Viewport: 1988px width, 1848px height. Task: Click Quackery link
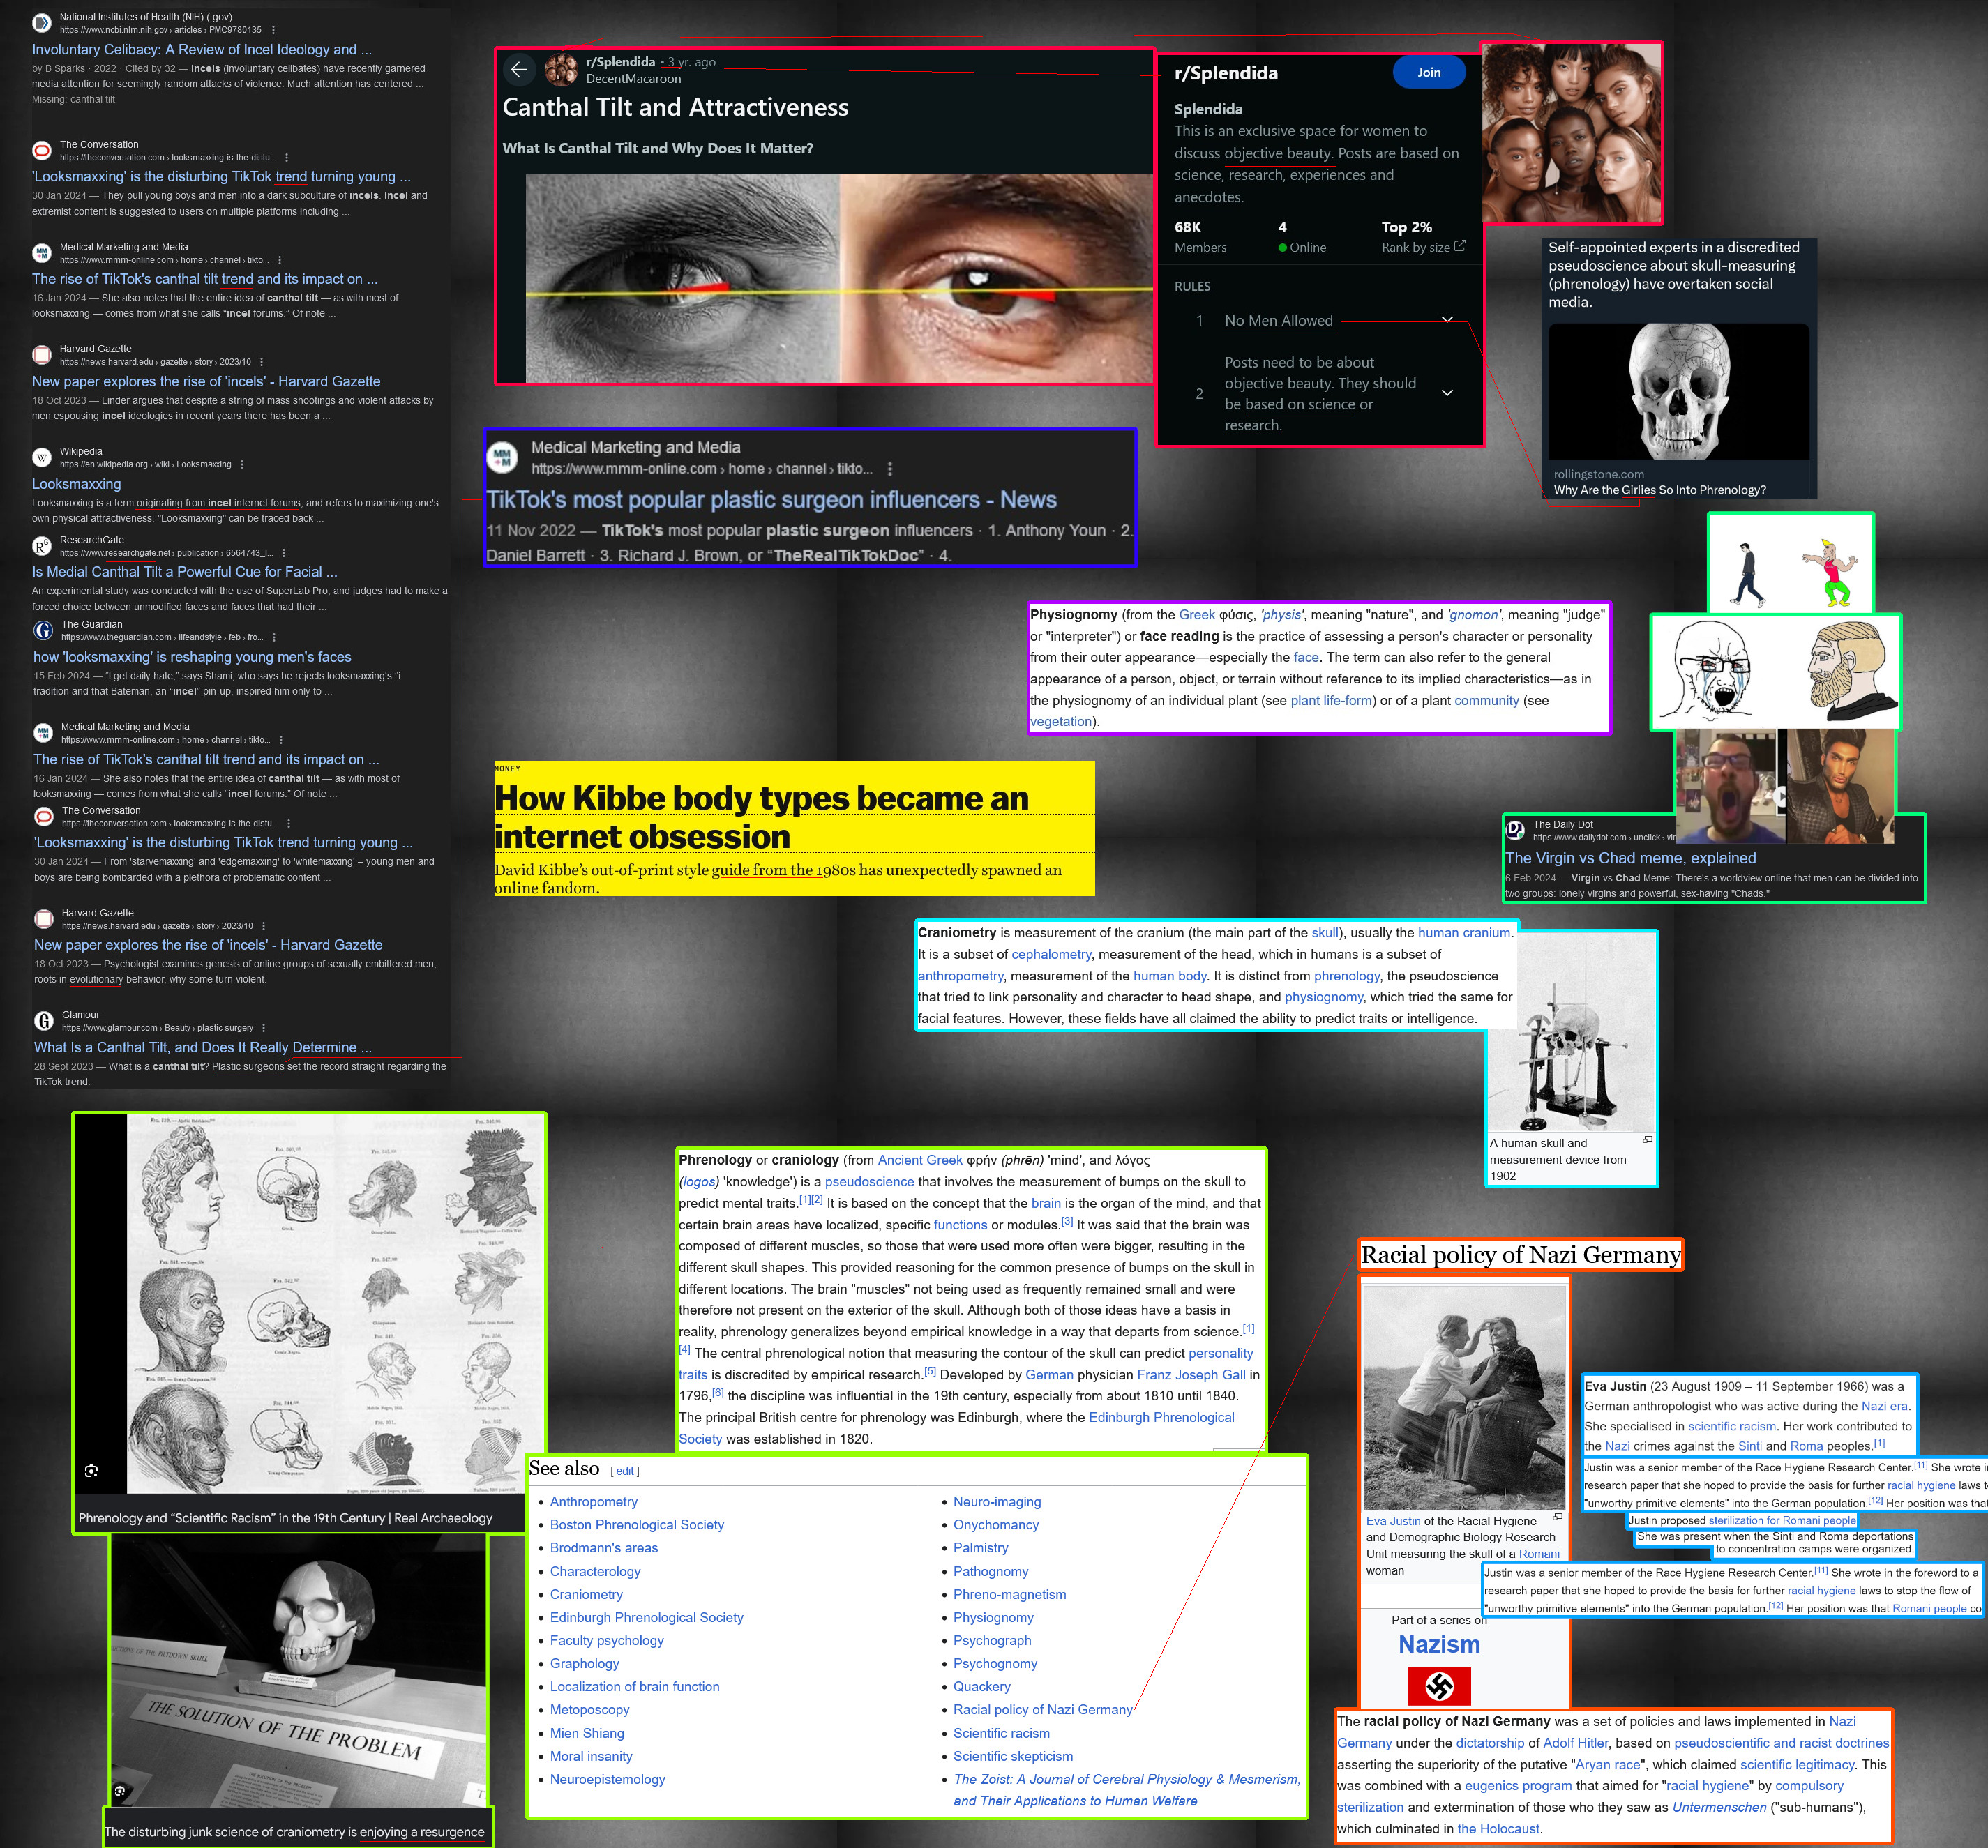[x=981, y=1686]
